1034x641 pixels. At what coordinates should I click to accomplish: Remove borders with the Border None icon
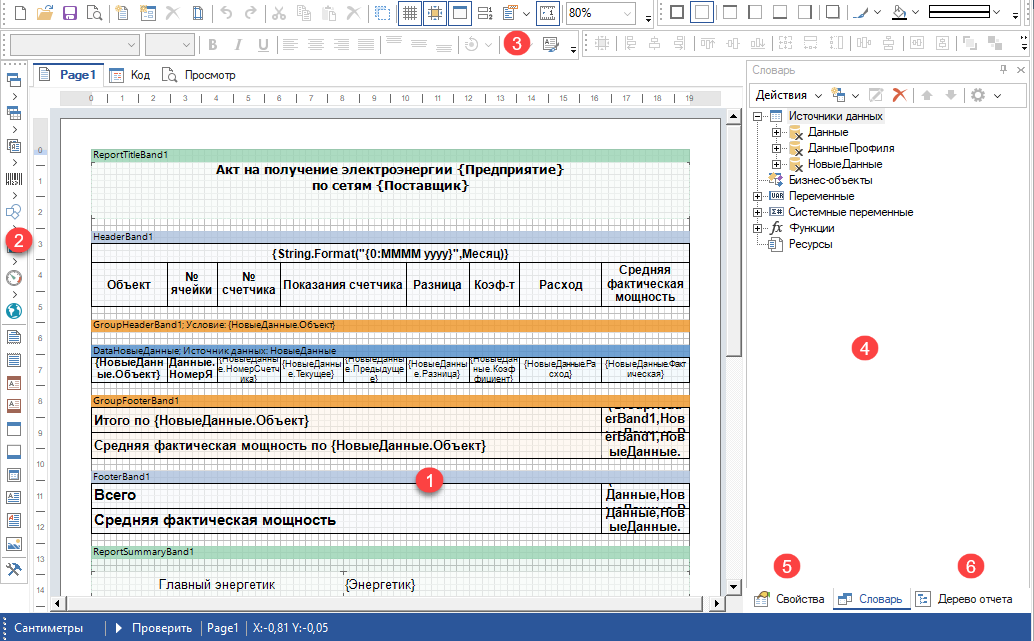point(702,13)
